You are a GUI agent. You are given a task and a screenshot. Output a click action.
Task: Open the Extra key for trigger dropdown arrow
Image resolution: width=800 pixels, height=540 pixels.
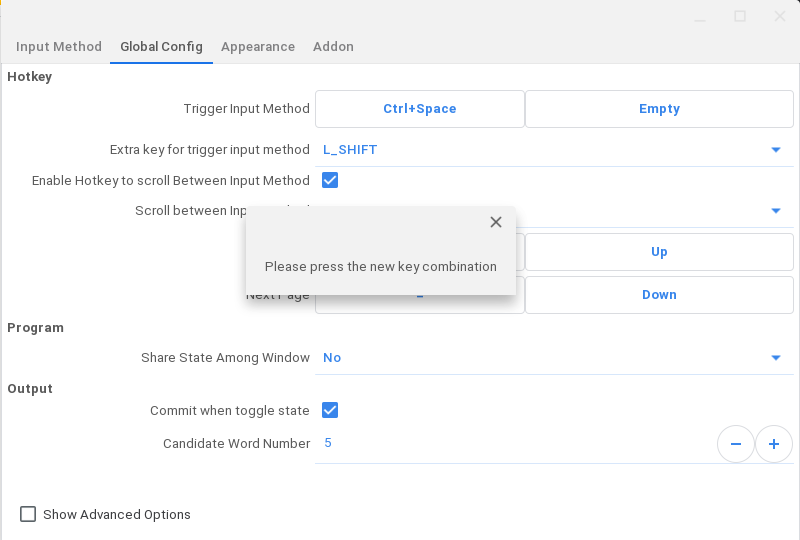(x=775, y=150)
